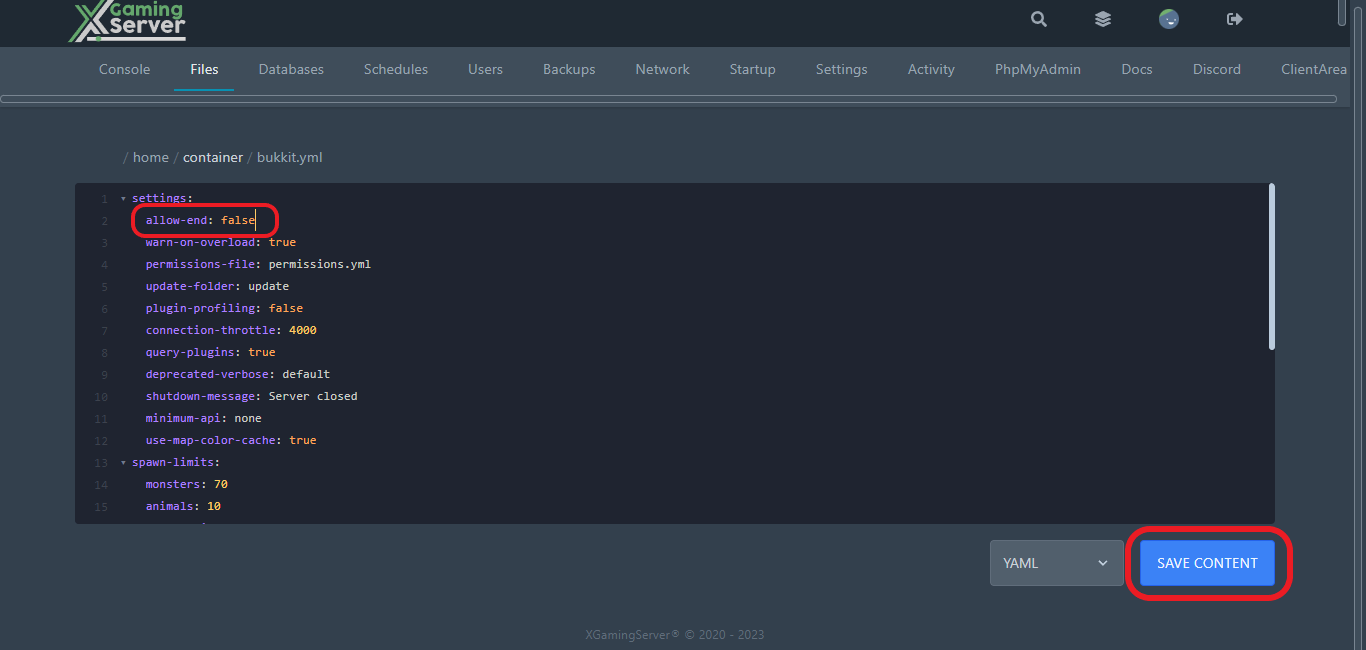Screen dimensions: 1366x650
Task: Collapse the settings section fold arrow
Action: point(123,198)
